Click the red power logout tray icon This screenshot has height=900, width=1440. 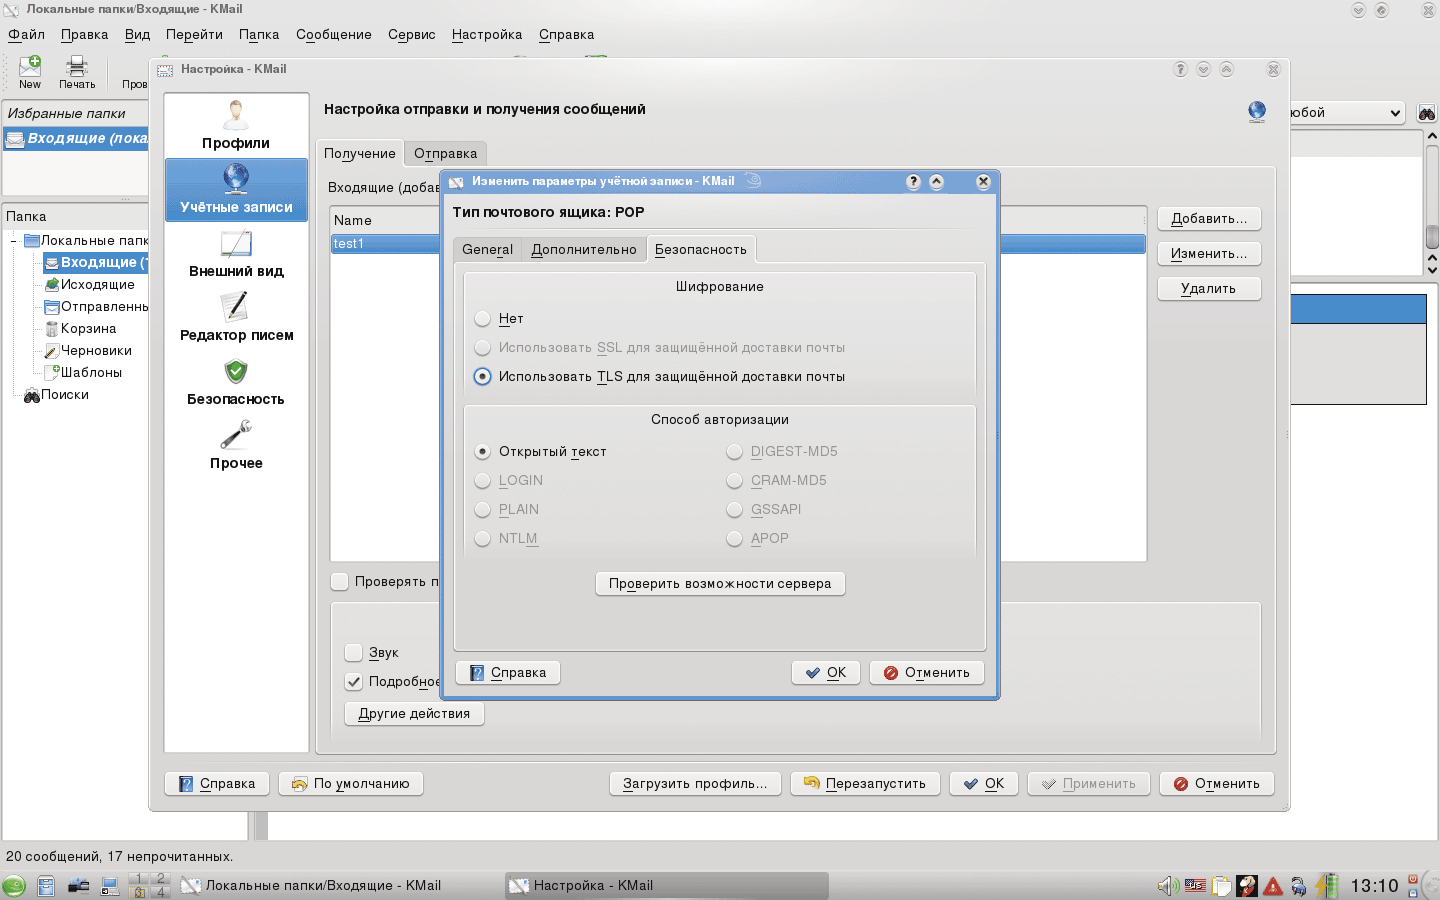(x=1413, y=880)
